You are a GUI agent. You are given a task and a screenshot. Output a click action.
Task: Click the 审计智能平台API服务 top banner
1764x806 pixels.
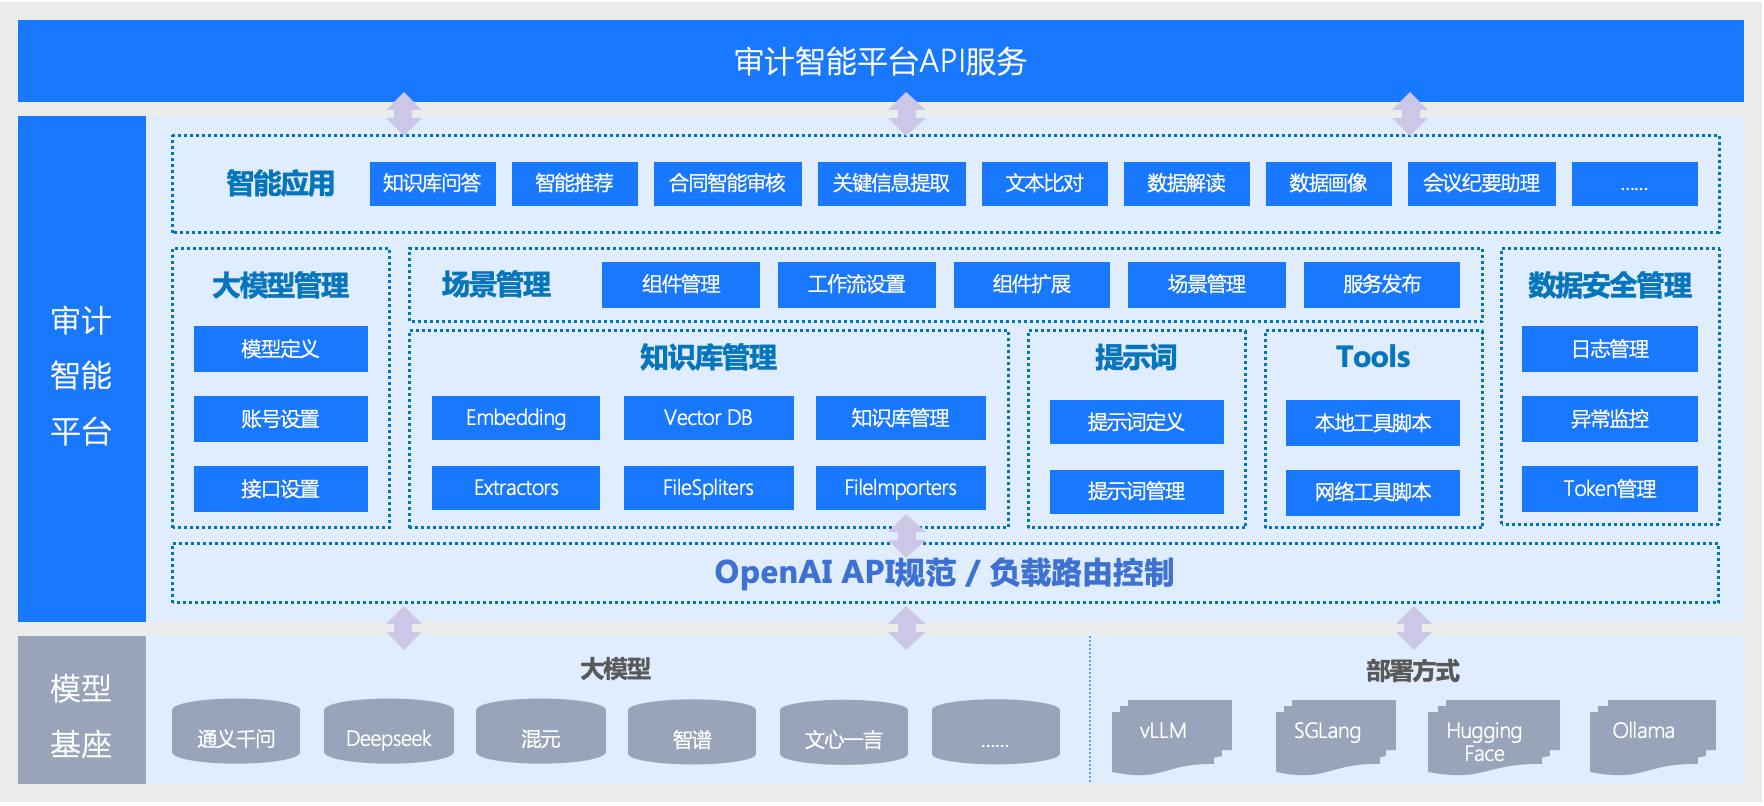(880, 61)
